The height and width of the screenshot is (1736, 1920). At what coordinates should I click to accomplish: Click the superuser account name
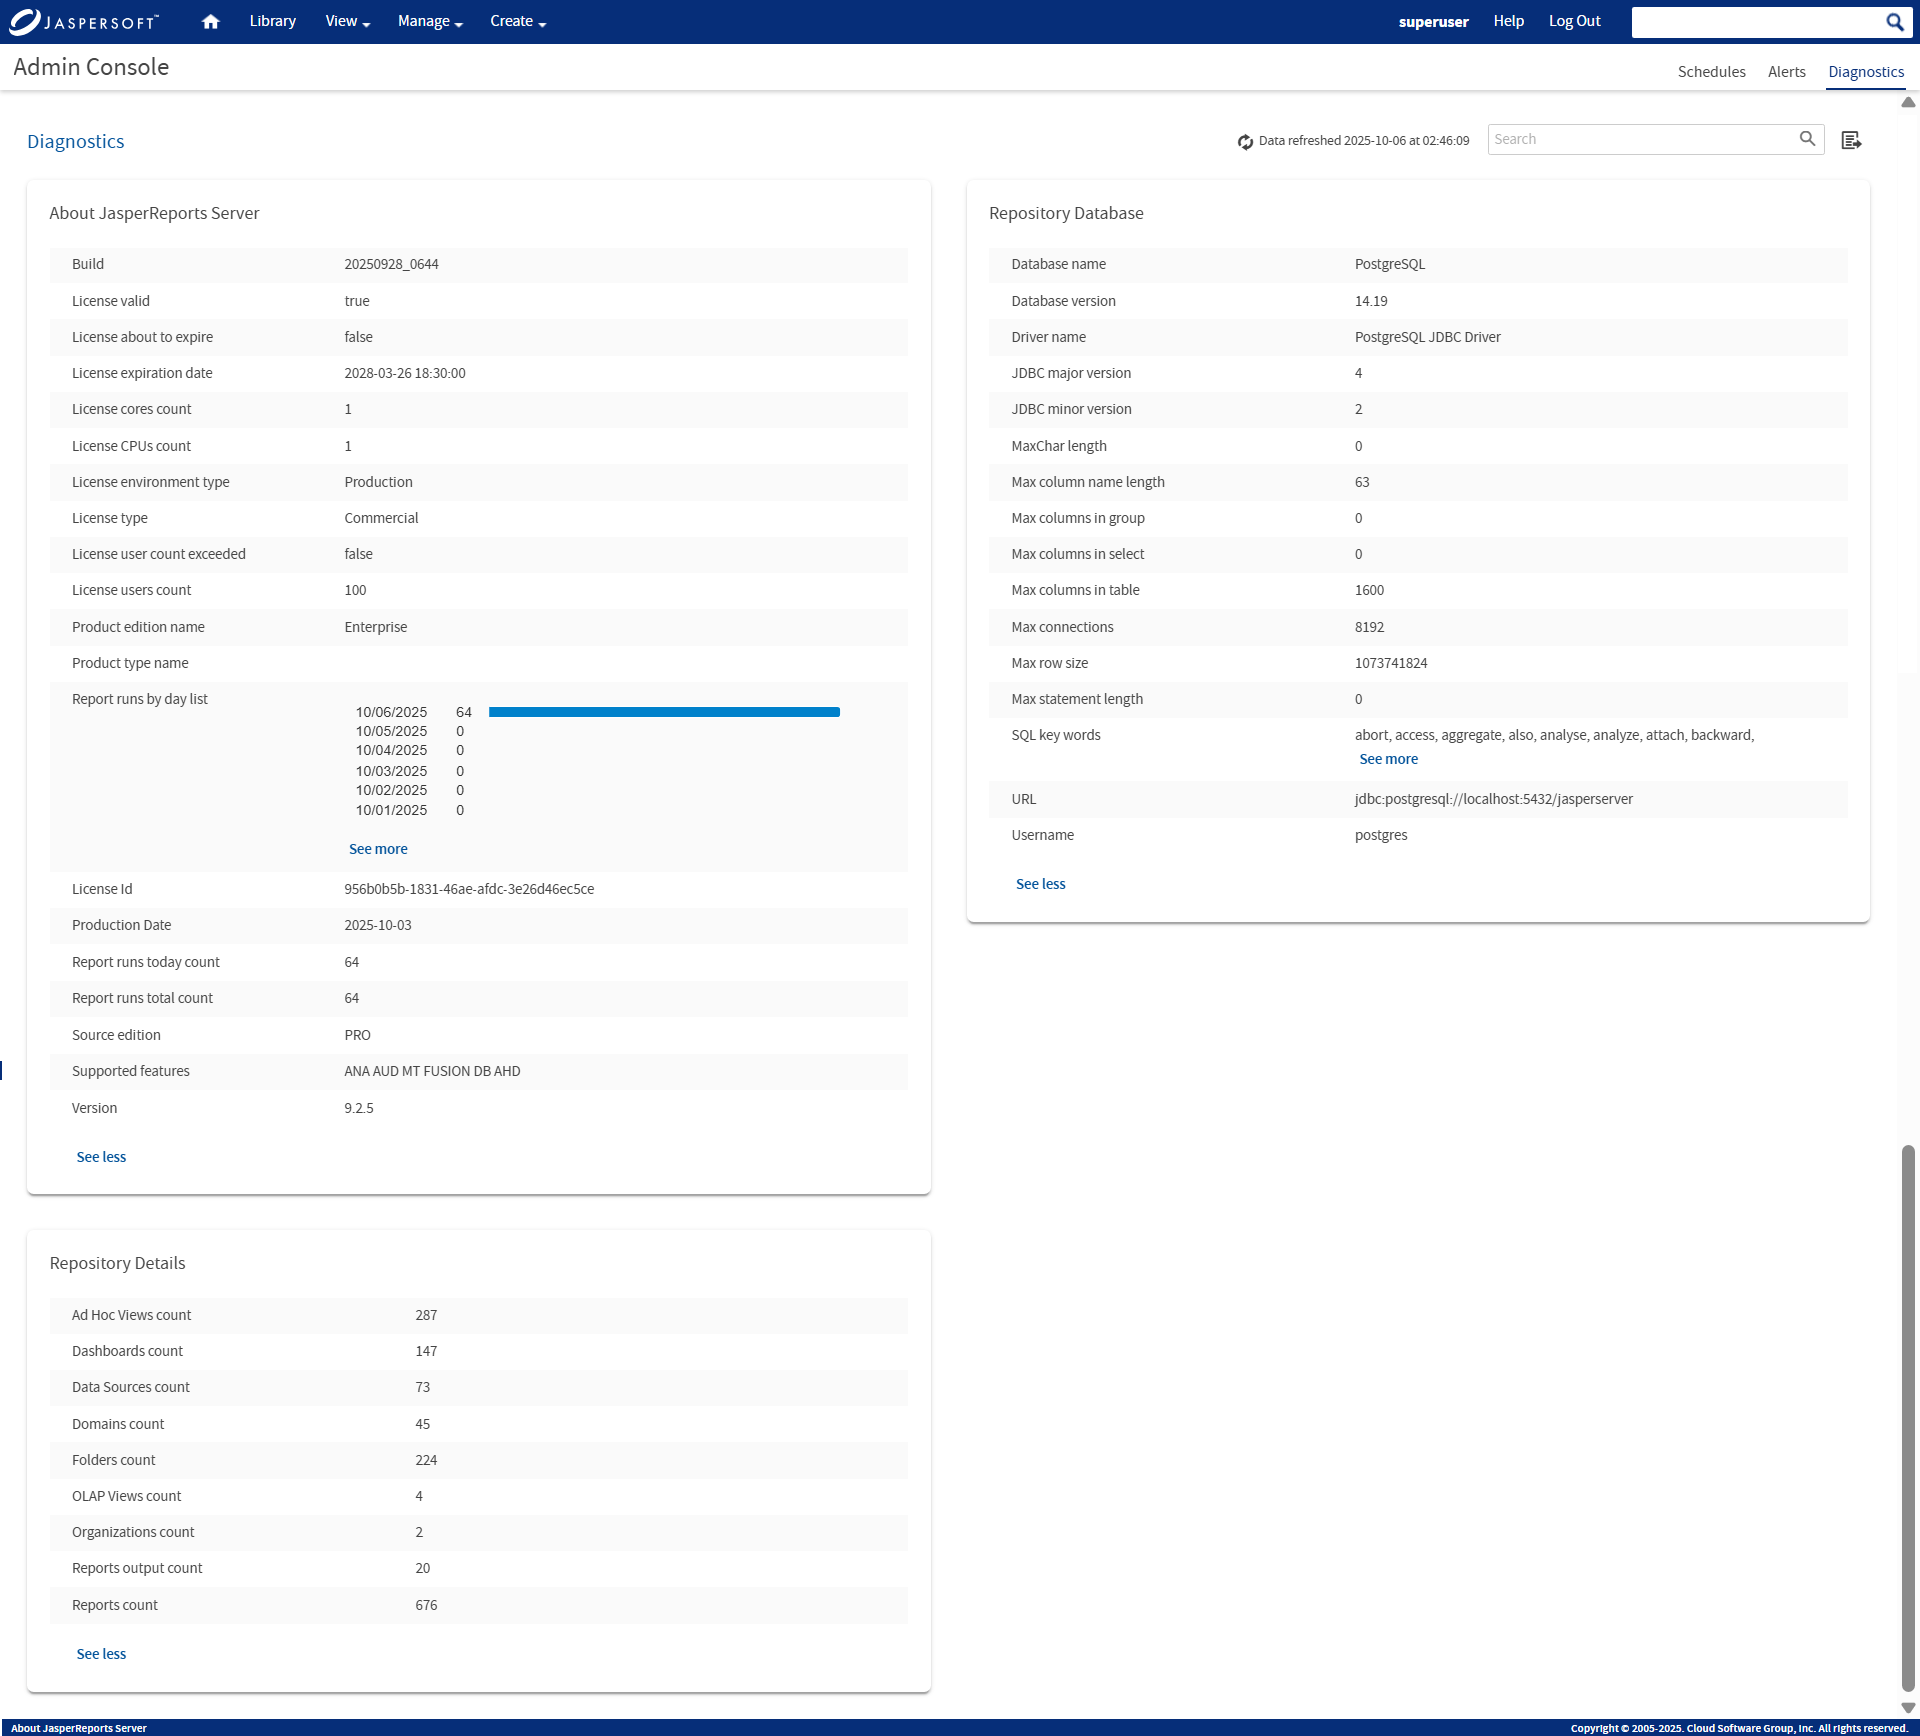tap(1433, 22)
